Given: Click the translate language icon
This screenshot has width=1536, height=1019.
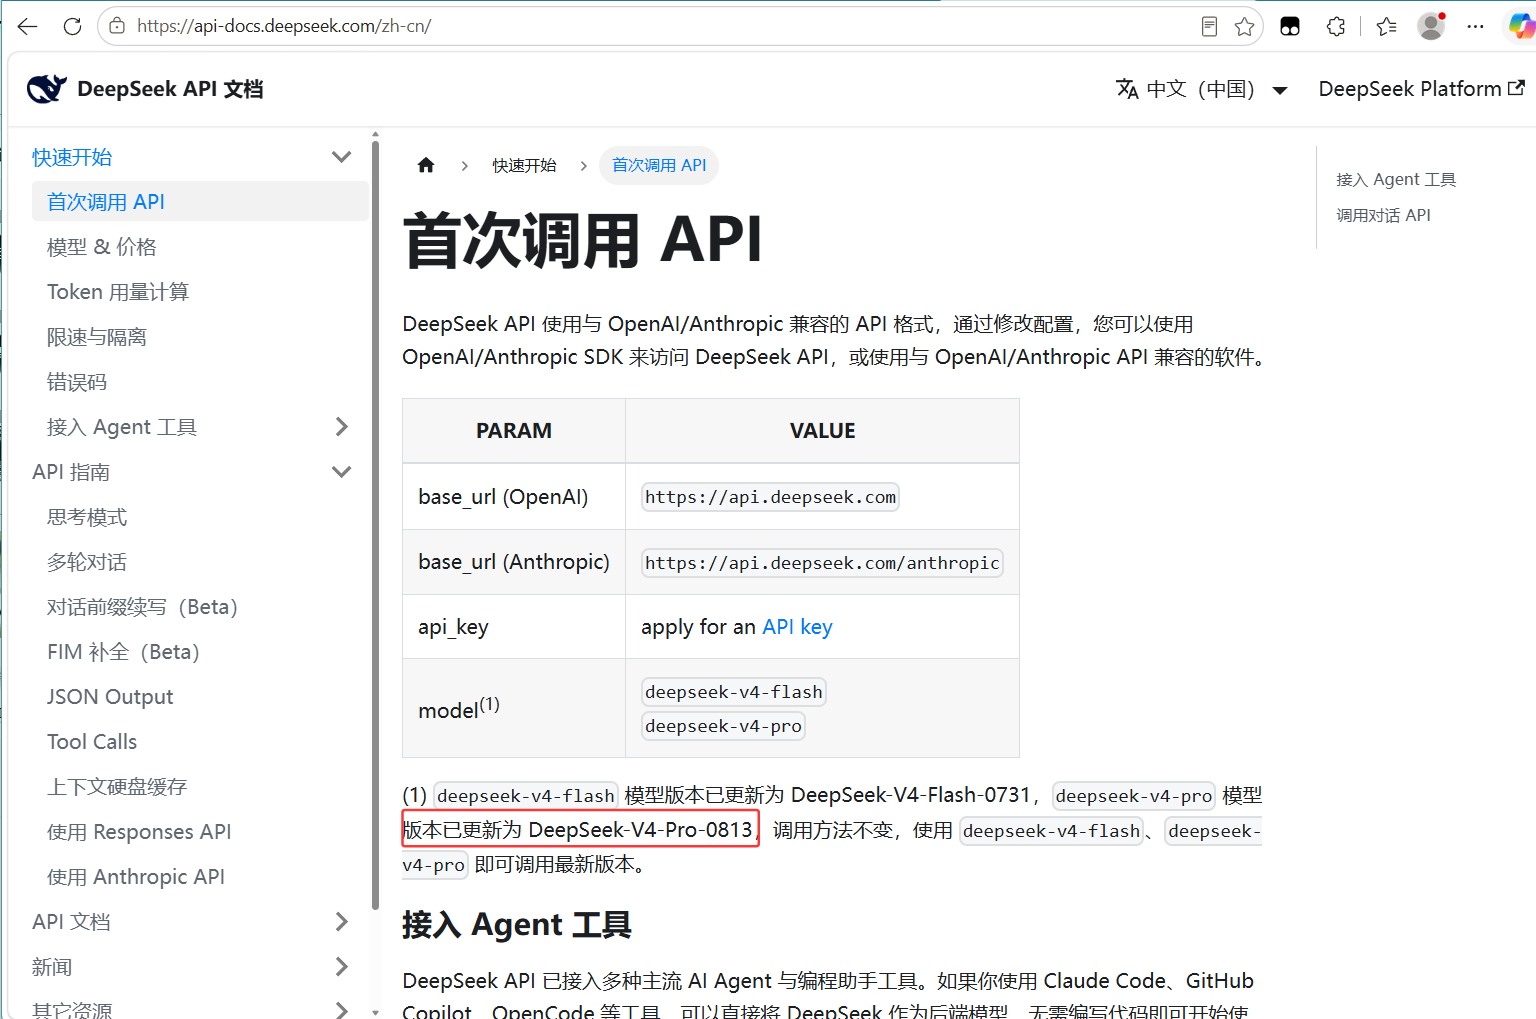Looking at the screenshot, I should pyautogui.click(x=1127, y=89).
